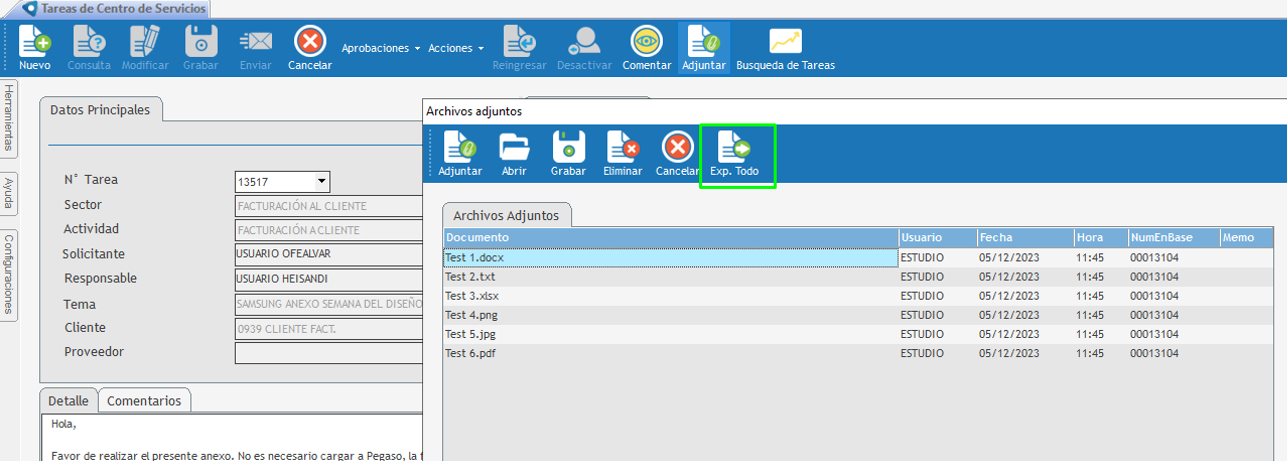Screen dimensions: 1287x461
Task: Click the Busqueda de Tareas icon
Action: pyautogui.click(x=785, y=43)
